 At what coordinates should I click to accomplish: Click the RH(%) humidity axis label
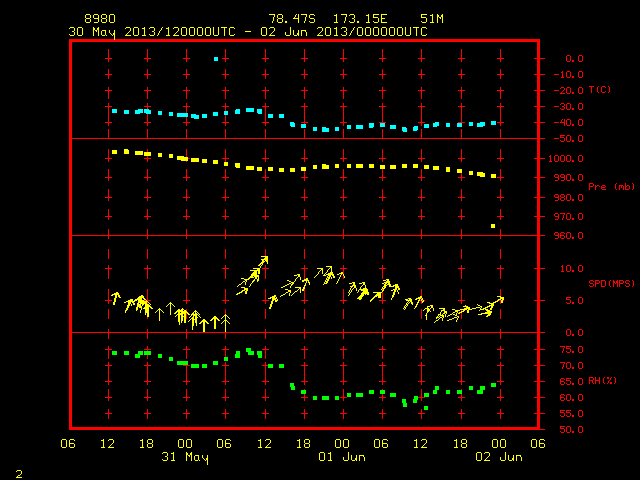pyautogui.click(x=602, y=380)
